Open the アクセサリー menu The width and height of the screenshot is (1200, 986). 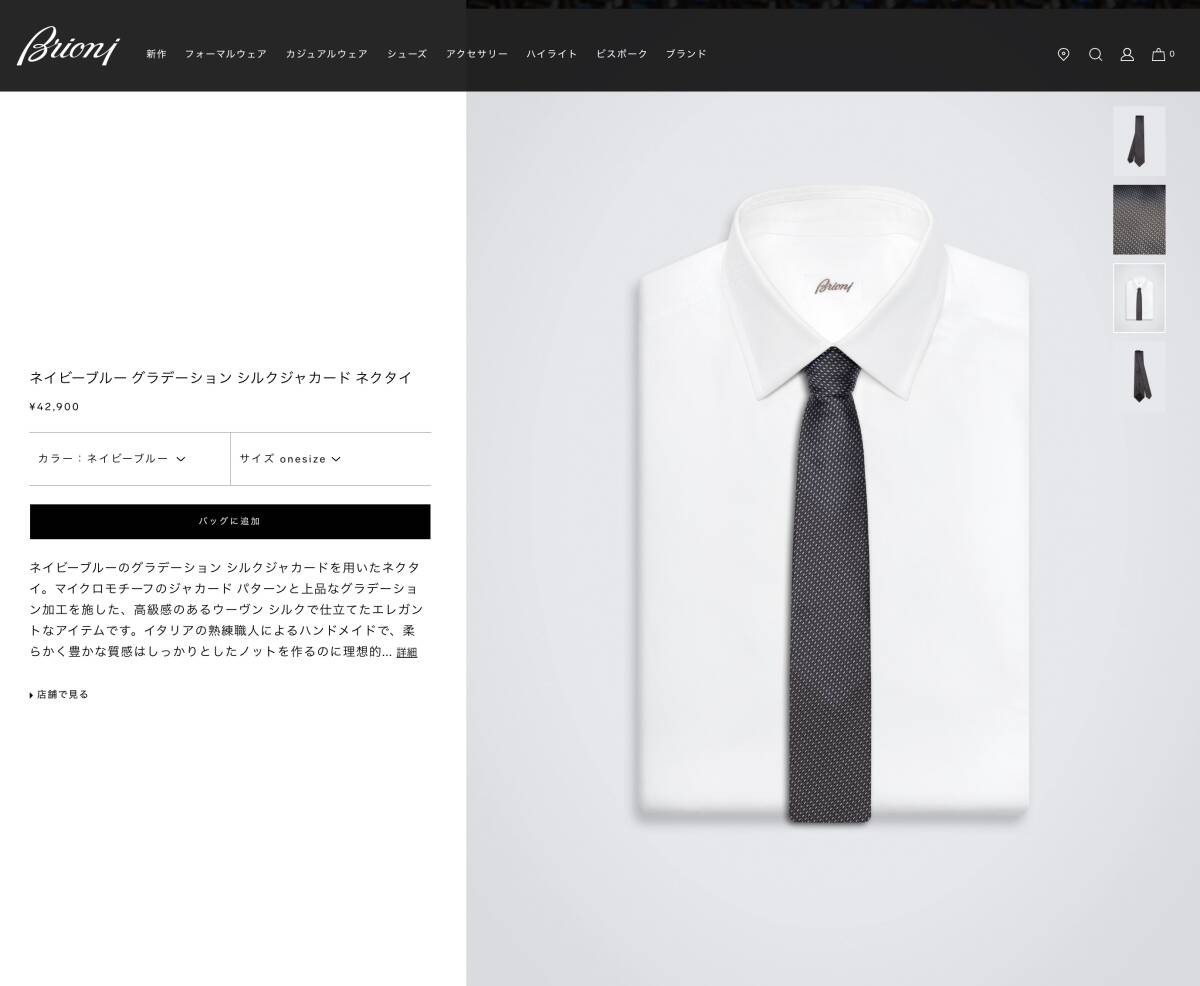click(477, 54)
